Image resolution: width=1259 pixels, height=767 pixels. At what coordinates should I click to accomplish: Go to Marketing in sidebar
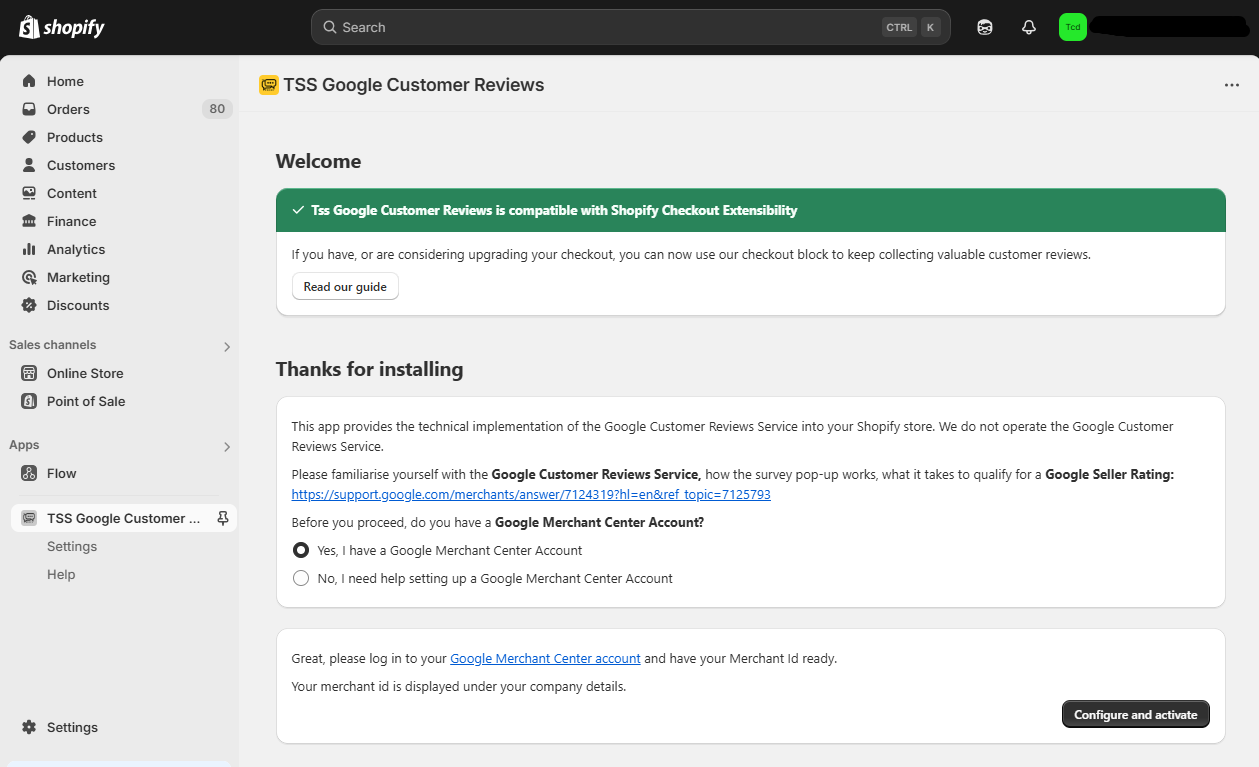coord(78,277)
